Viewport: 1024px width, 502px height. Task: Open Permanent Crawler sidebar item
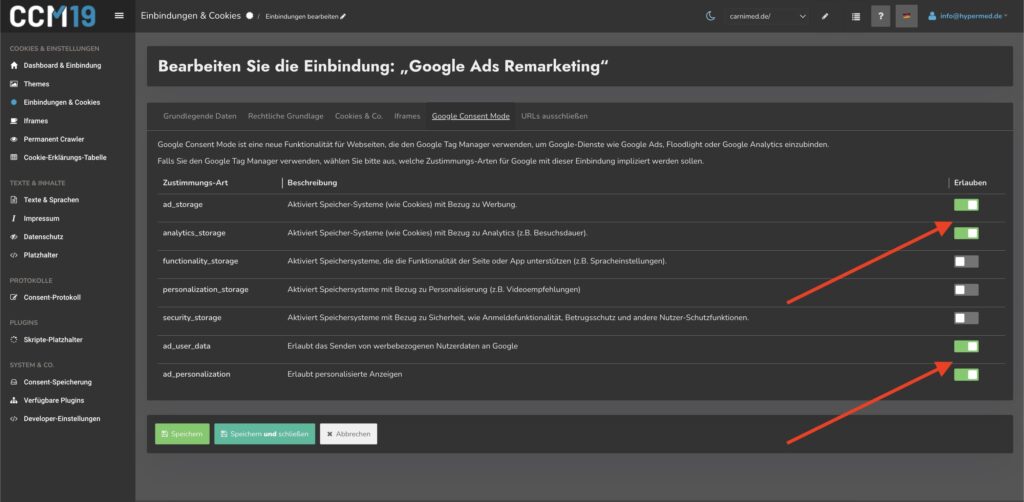[54, 139]
